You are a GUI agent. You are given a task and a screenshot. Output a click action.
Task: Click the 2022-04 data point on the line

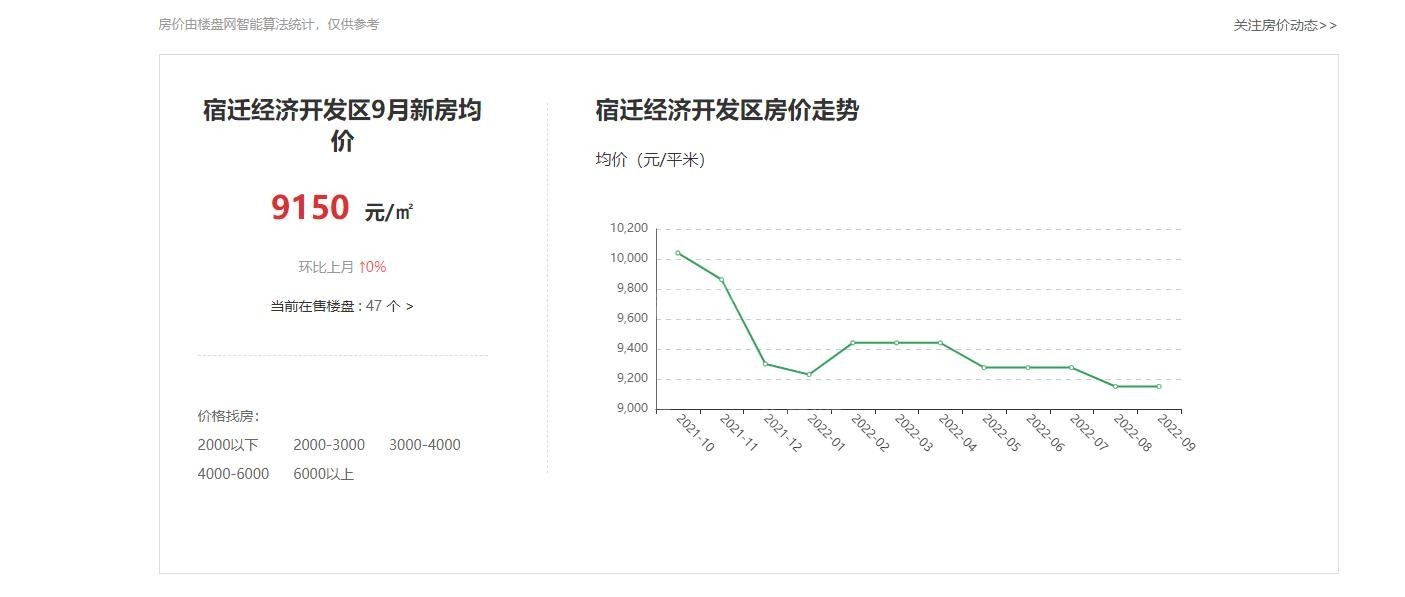tap(940, 343)
